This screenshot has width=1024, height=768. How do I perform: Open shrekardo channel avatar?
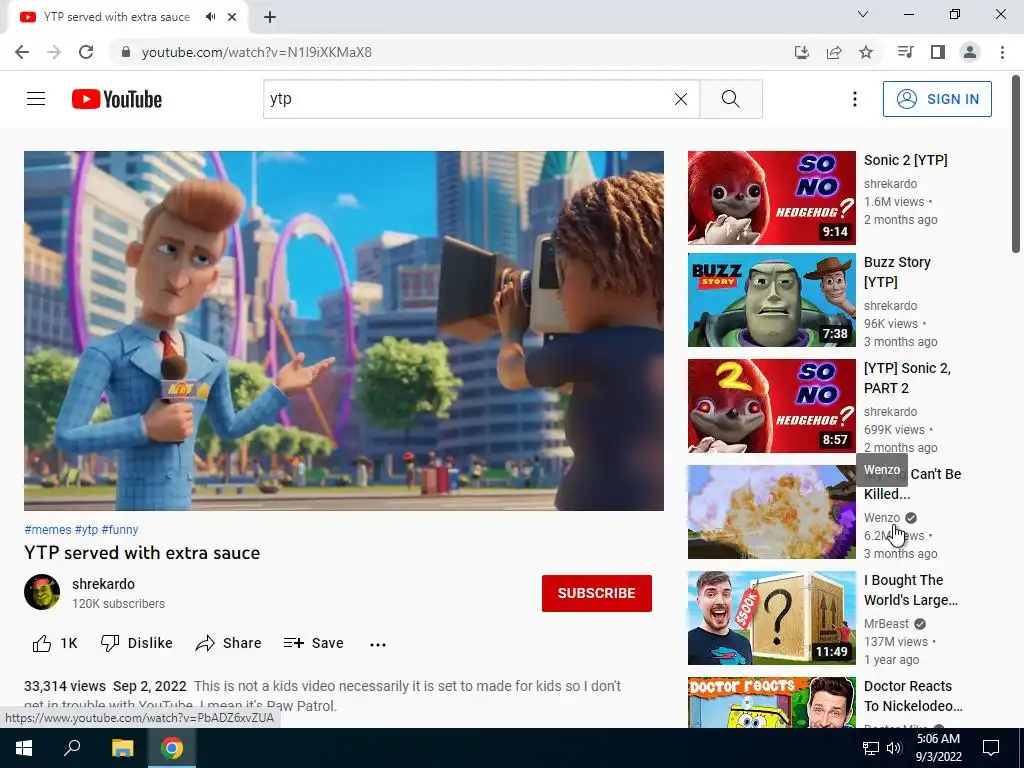(42, 592)
